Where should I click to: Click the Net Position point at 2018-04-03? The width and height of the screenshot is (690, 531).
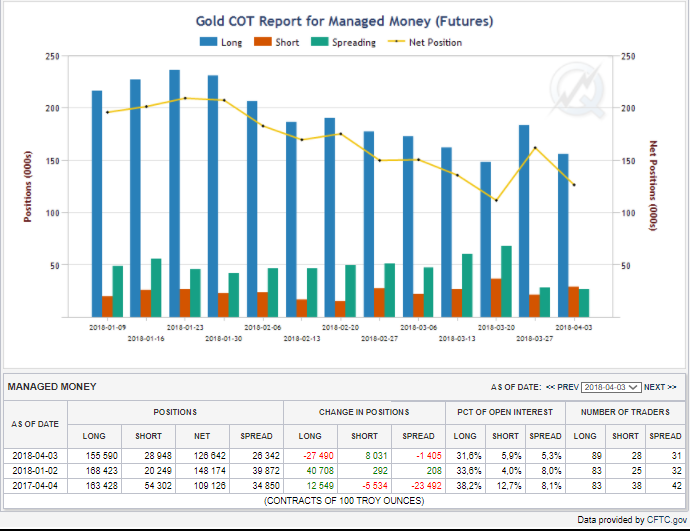tap(574, 185)
